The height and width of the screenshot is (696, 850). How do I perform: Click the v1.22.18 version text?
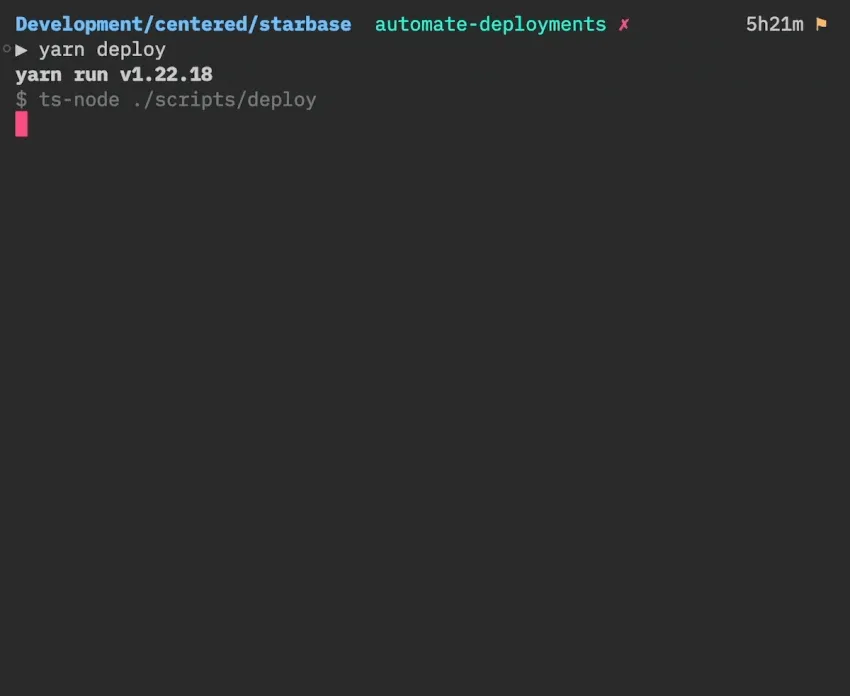(x=166, y=74)
